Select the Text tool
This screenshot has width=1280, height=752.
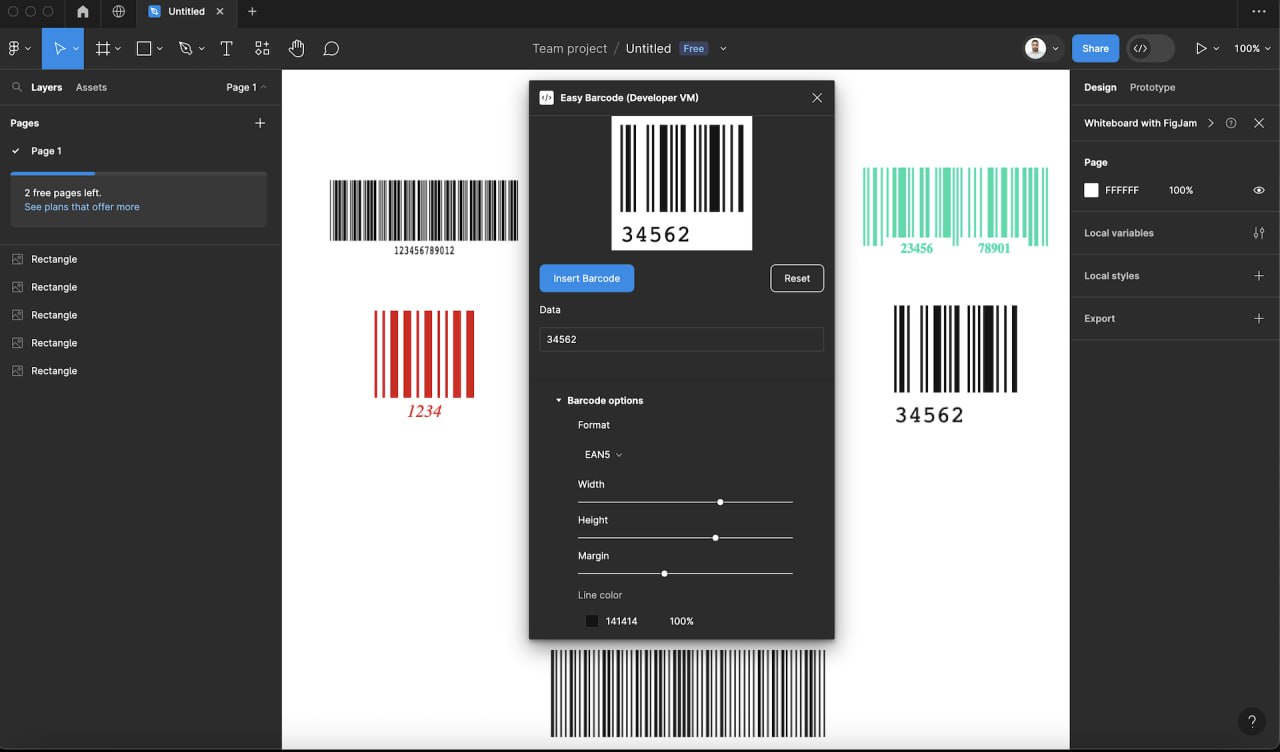click(226, 48)
